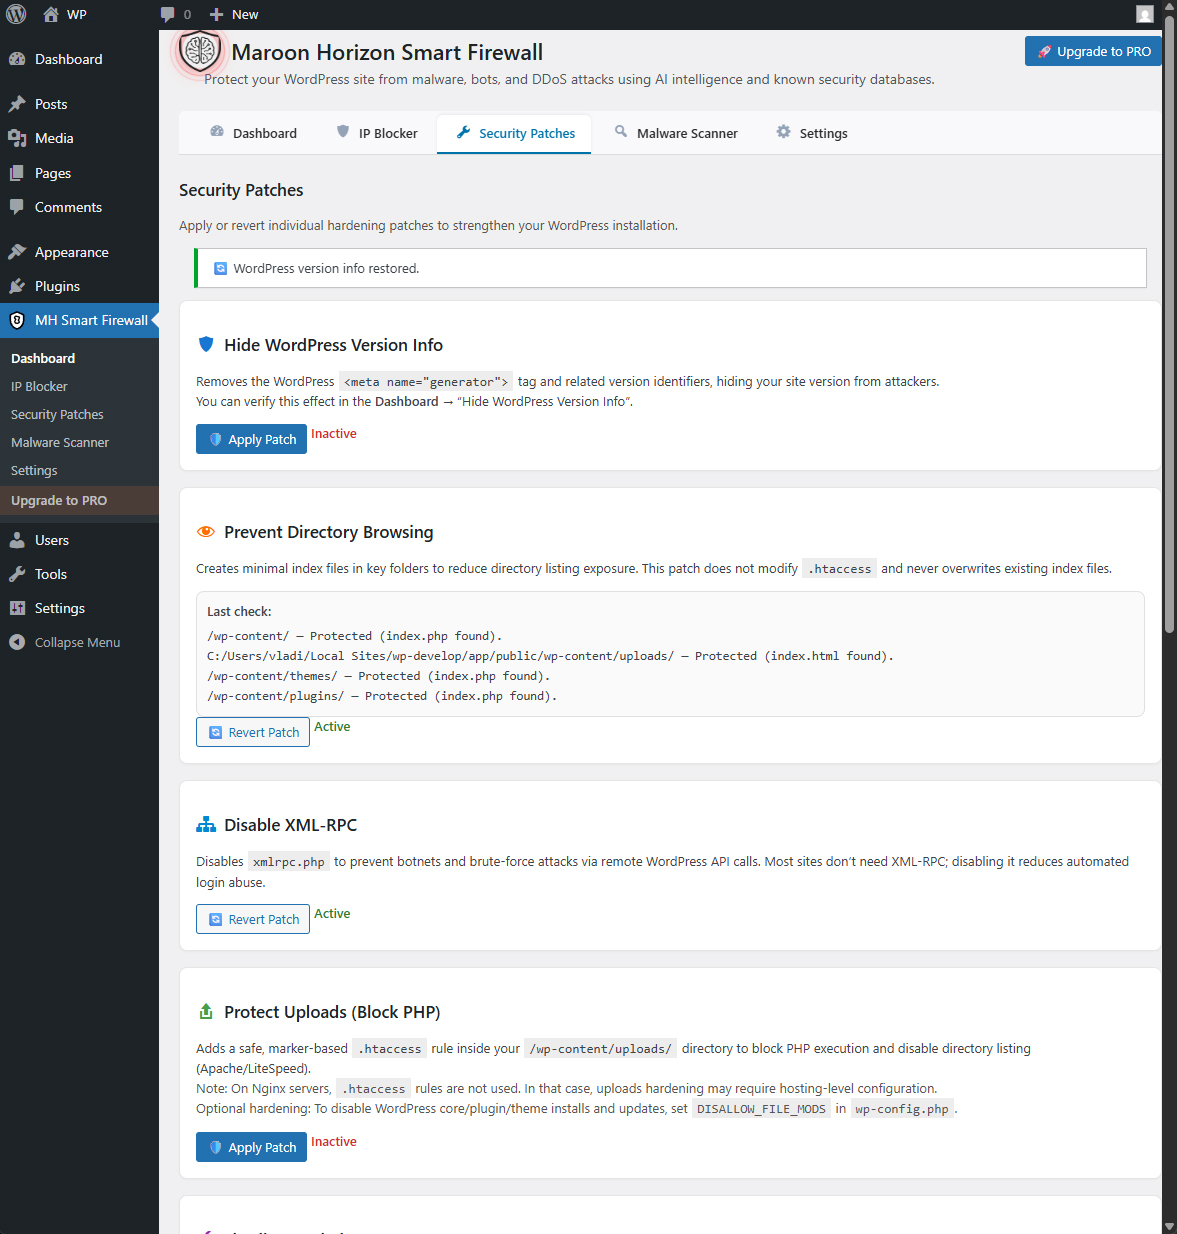Click the MH Smart Firewall shield icon

[17, 320]
